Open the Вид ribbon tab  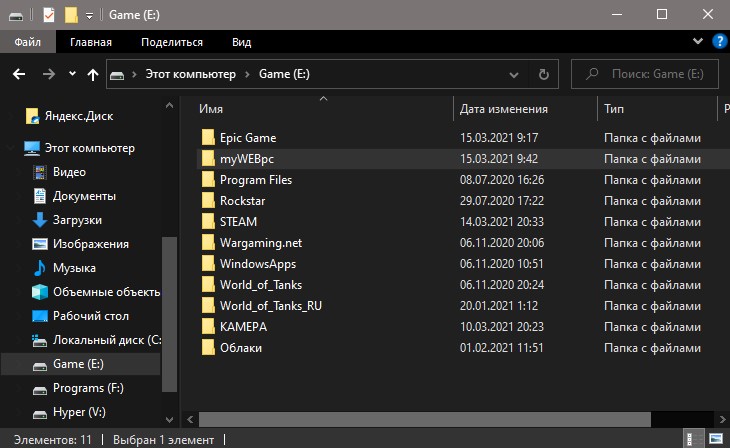tap(242, 42)
